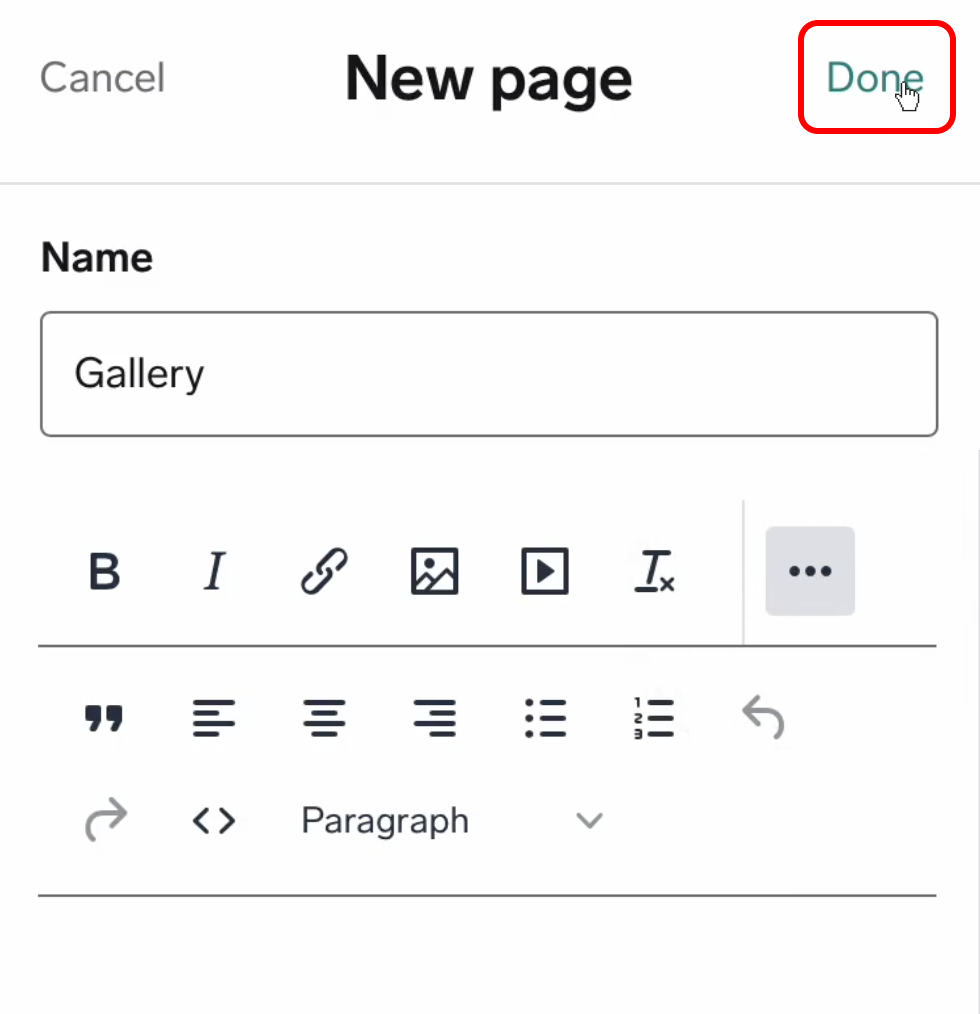Apply italic text style
The width and height of the screenshot is (980, 1014).
[x=213, y=572]
